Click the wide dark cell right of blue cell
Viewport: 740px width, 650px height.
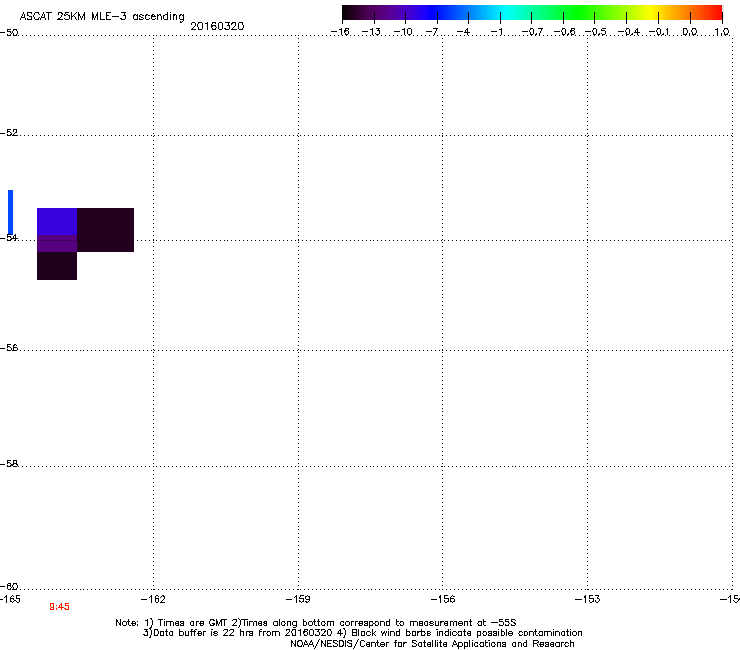click(x=105, y=230)
